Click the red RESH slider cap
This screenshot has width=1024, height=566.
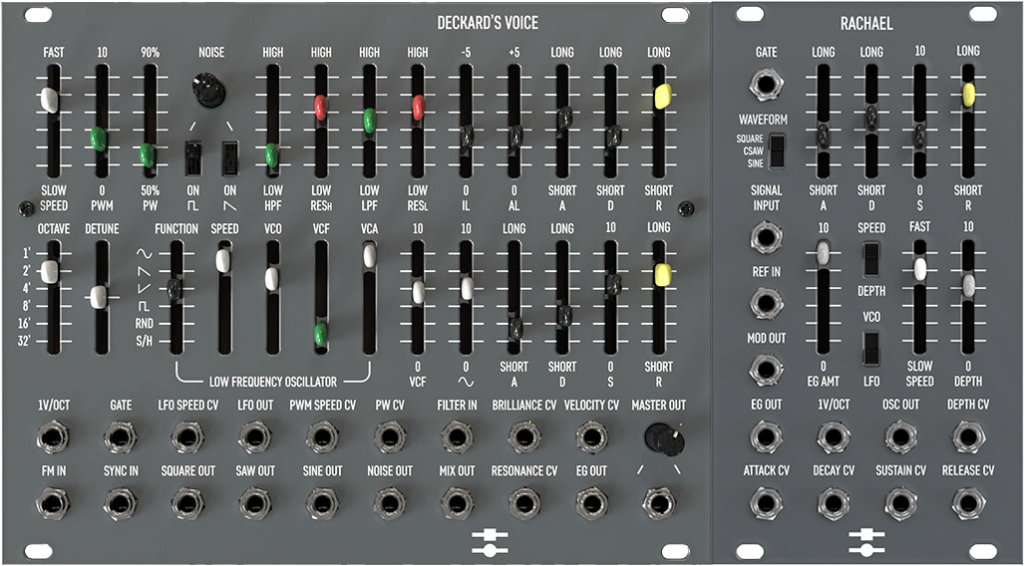(x=321, y=107)
